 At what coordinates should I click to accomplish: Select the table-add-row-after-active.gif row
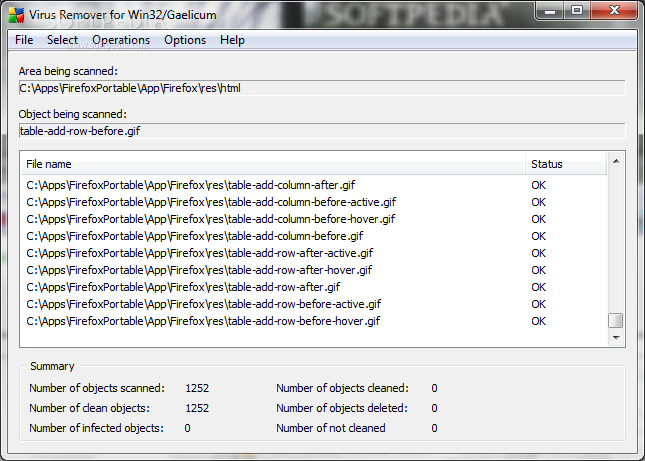coord(315,253)
